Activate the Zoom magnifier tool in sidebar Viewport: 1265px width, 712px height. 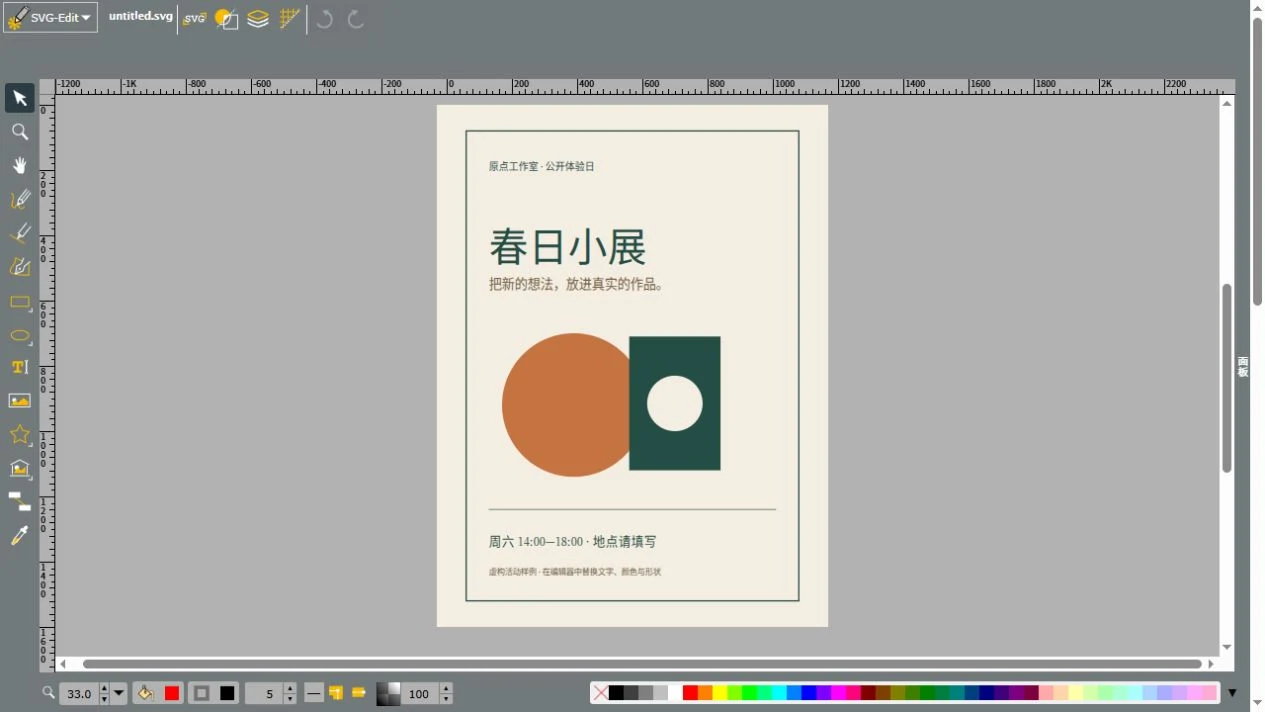click(x=20, y=132)
